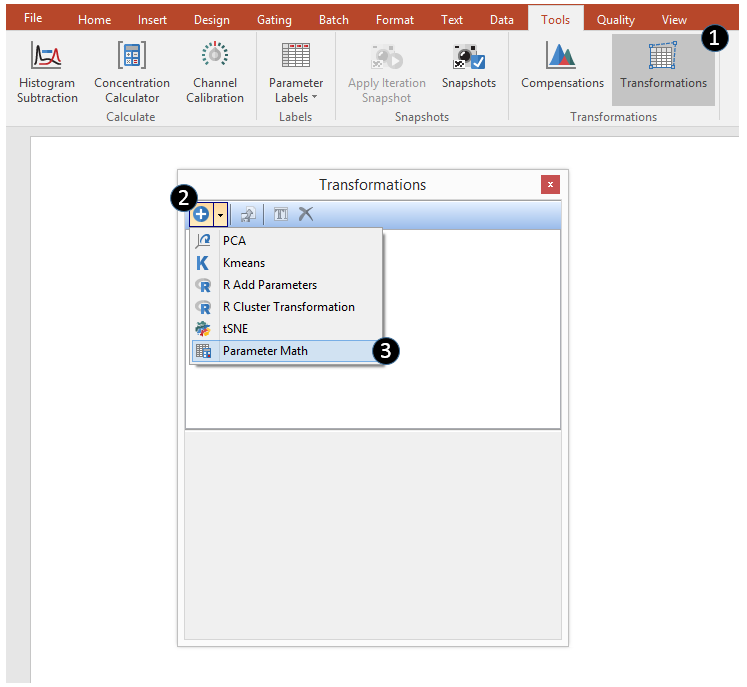The image size is (747, 687).
Task: Pick Kmeans from the transformation list
Action: click(x=244, y=263)
